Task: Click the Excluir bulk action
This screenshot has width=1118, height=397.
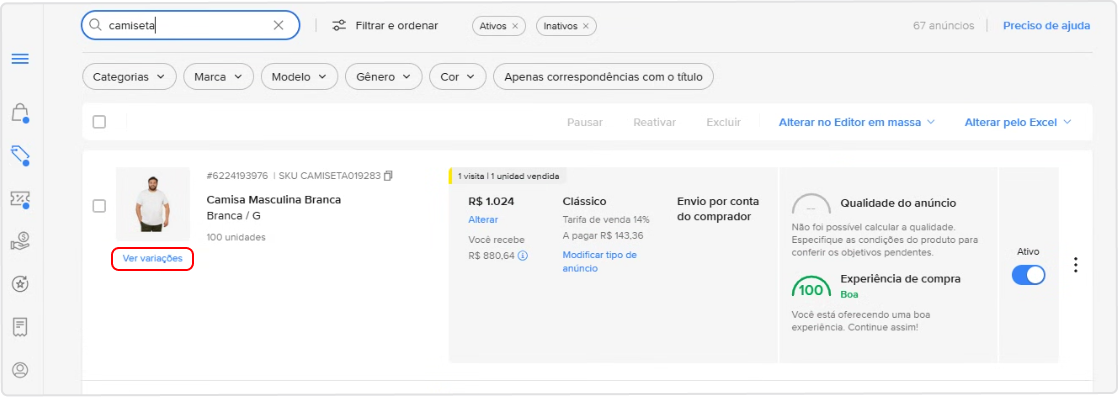Action: point(724,123)
